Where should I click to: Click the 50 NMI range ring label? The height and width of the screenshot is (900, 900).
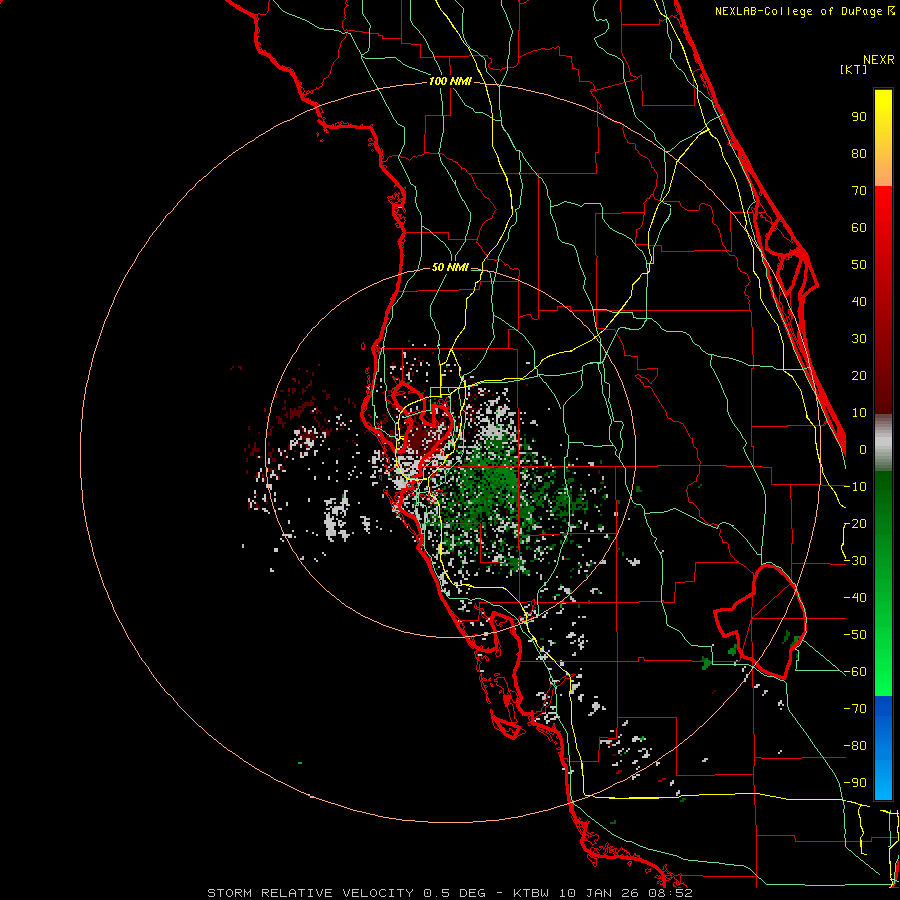click(x=450, y=267)
